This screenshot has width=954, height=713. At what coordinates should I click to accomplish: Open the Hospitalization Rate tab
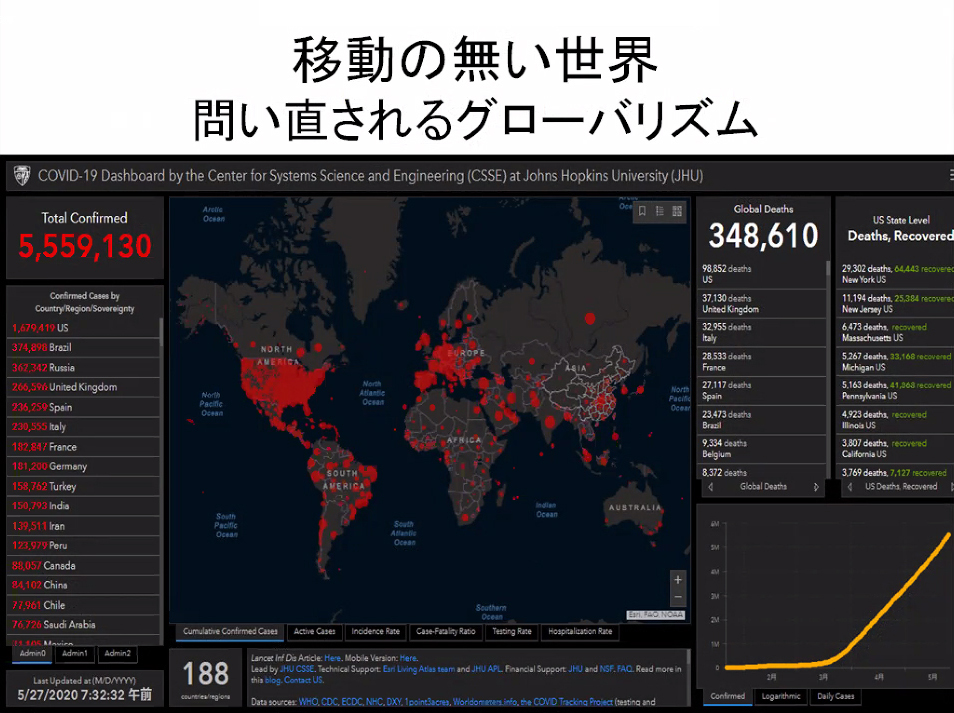pos(580,631)
